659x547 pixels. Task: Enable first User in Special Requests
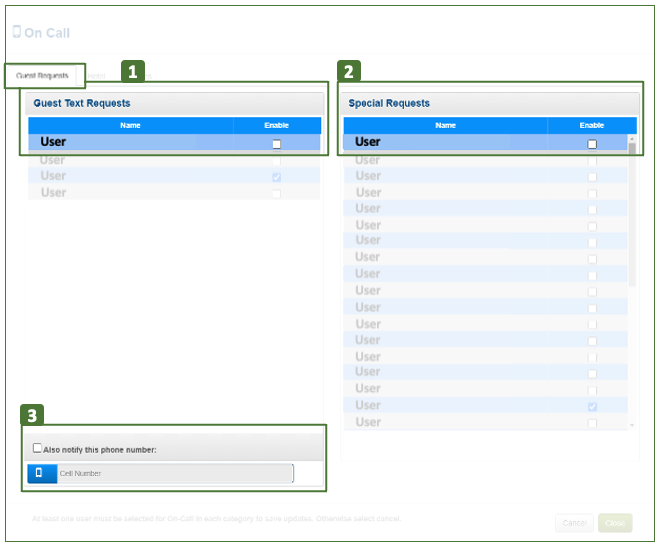(x=592, y=144)
